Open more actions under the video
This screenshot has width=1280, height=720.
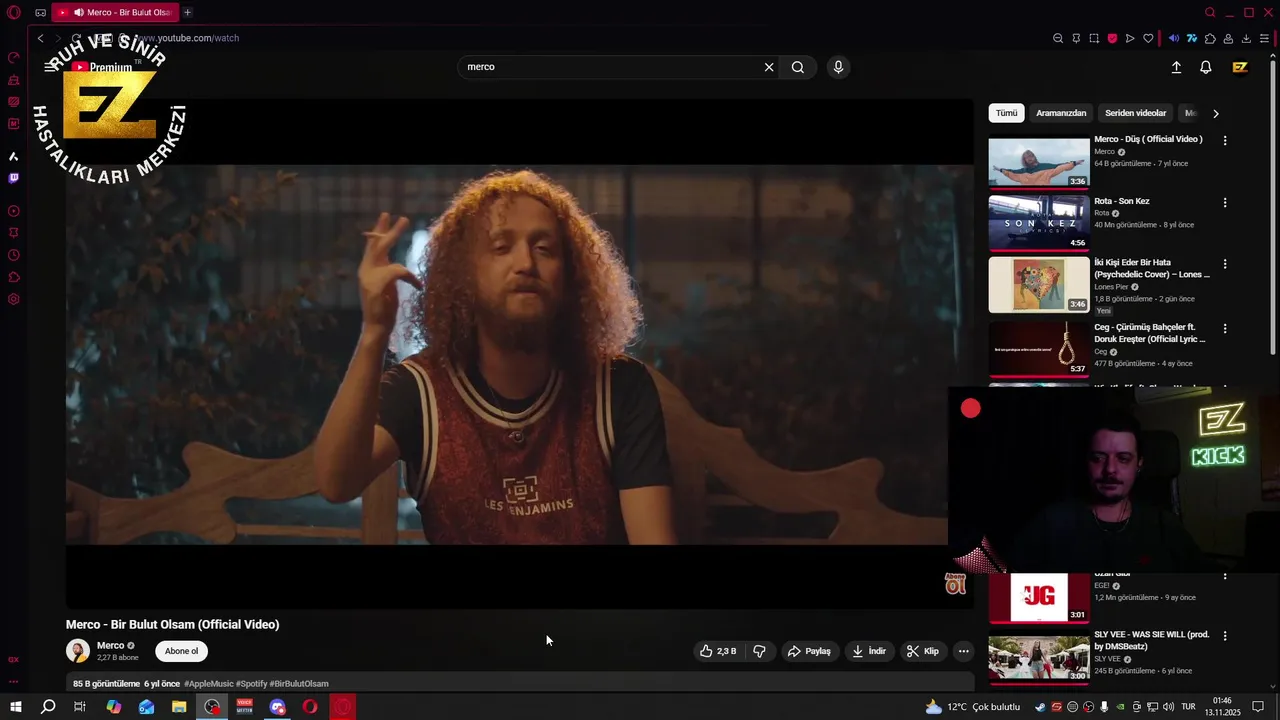click(963, 651)
